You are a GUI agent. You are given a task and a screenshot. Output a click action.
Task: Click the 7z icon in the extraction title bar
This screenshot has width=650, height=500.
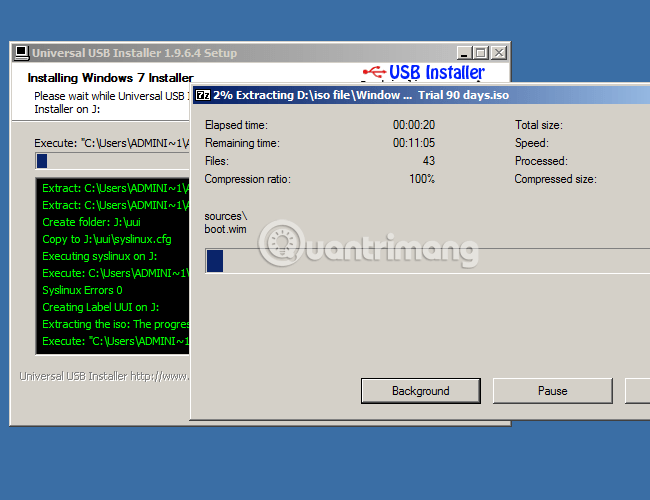pos(203,95)
